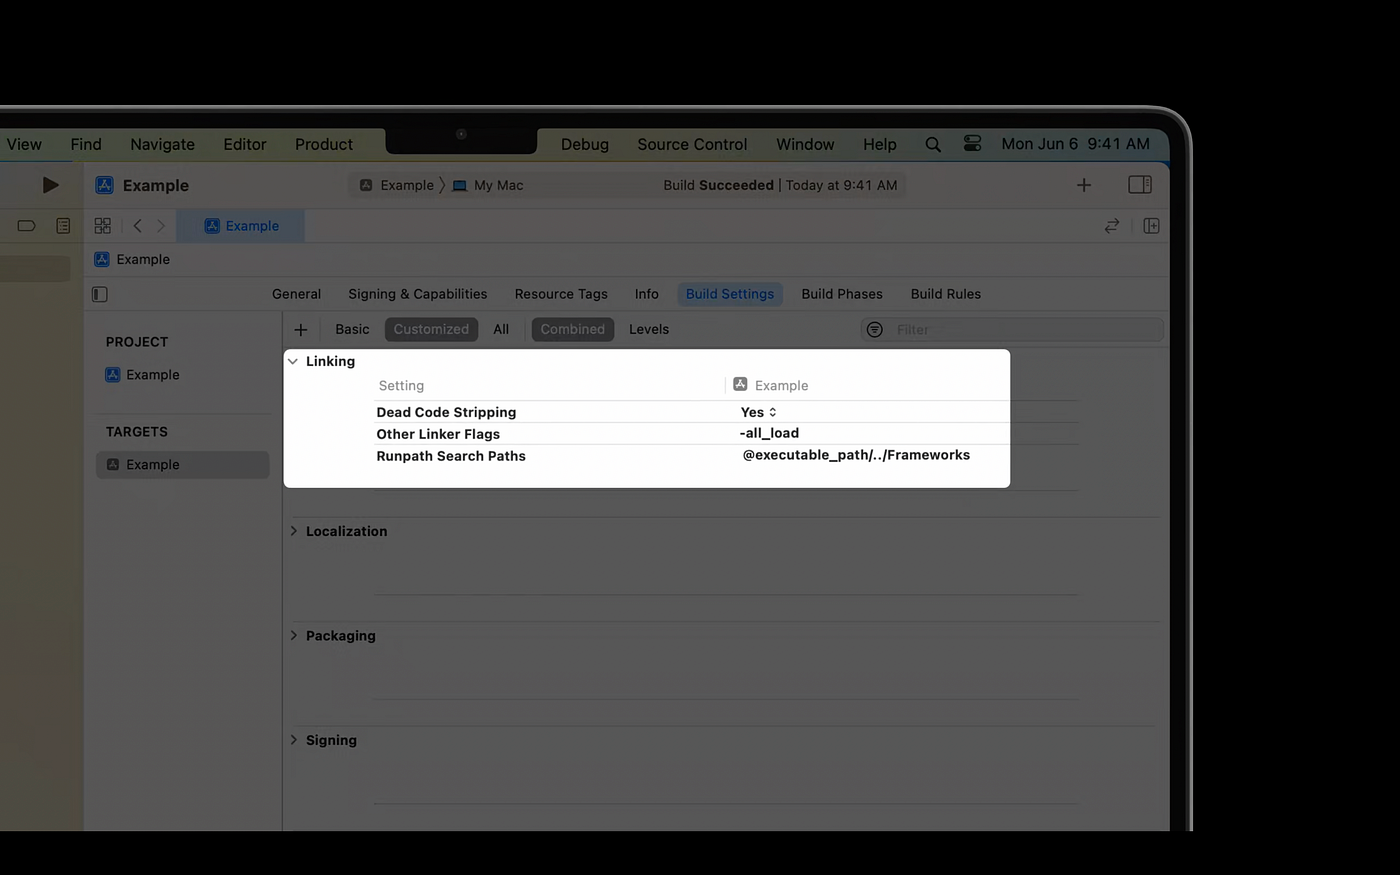Screen dimensions: 1400x875
Task: Click Example icon in breadcrumb bar
Action: 102,259
